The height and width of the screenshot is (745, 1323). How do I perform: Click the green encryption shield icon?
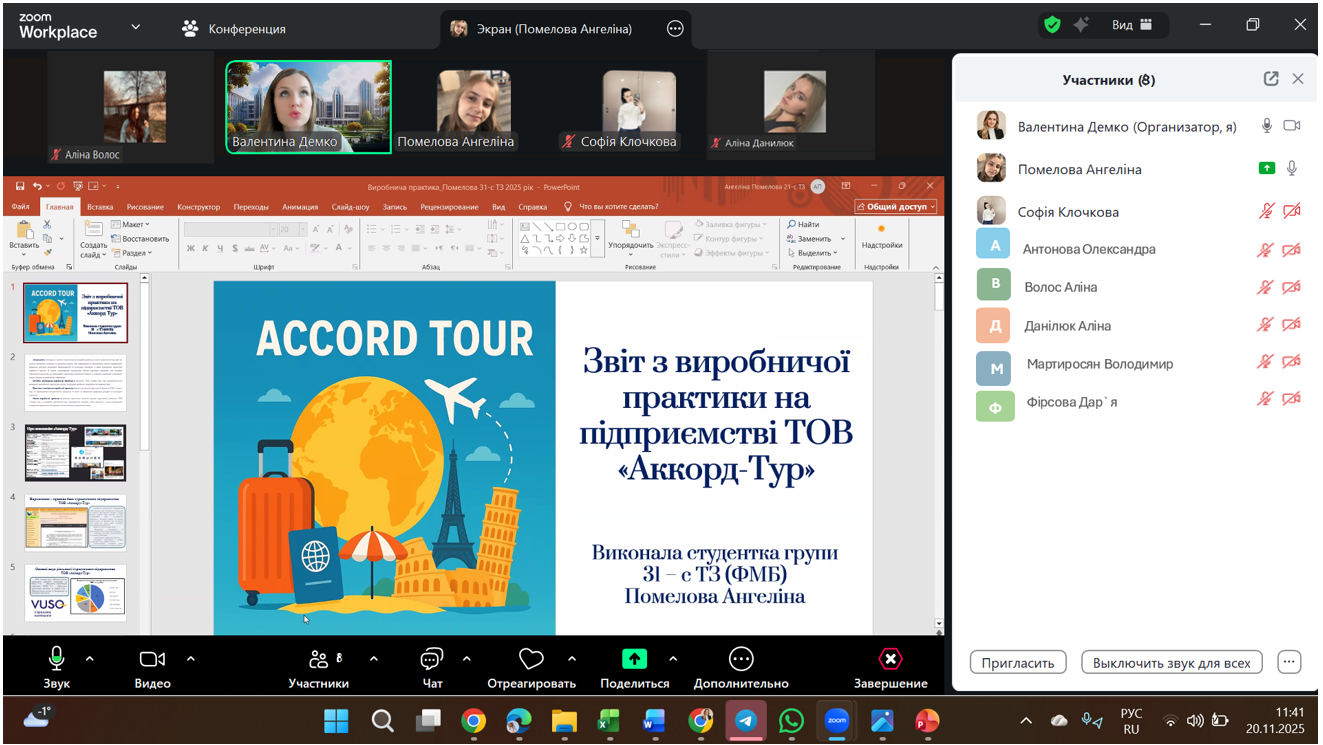pos(1052,26)
